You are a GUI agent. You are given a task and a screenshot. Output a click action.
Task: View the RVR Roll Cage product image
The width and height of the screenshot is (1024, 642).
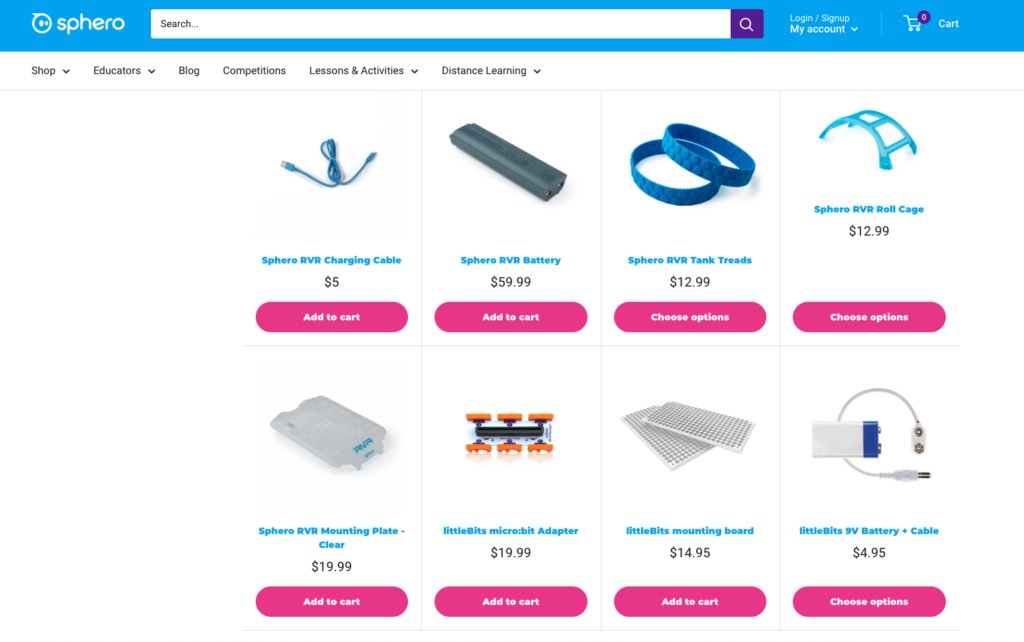[869, 141]
